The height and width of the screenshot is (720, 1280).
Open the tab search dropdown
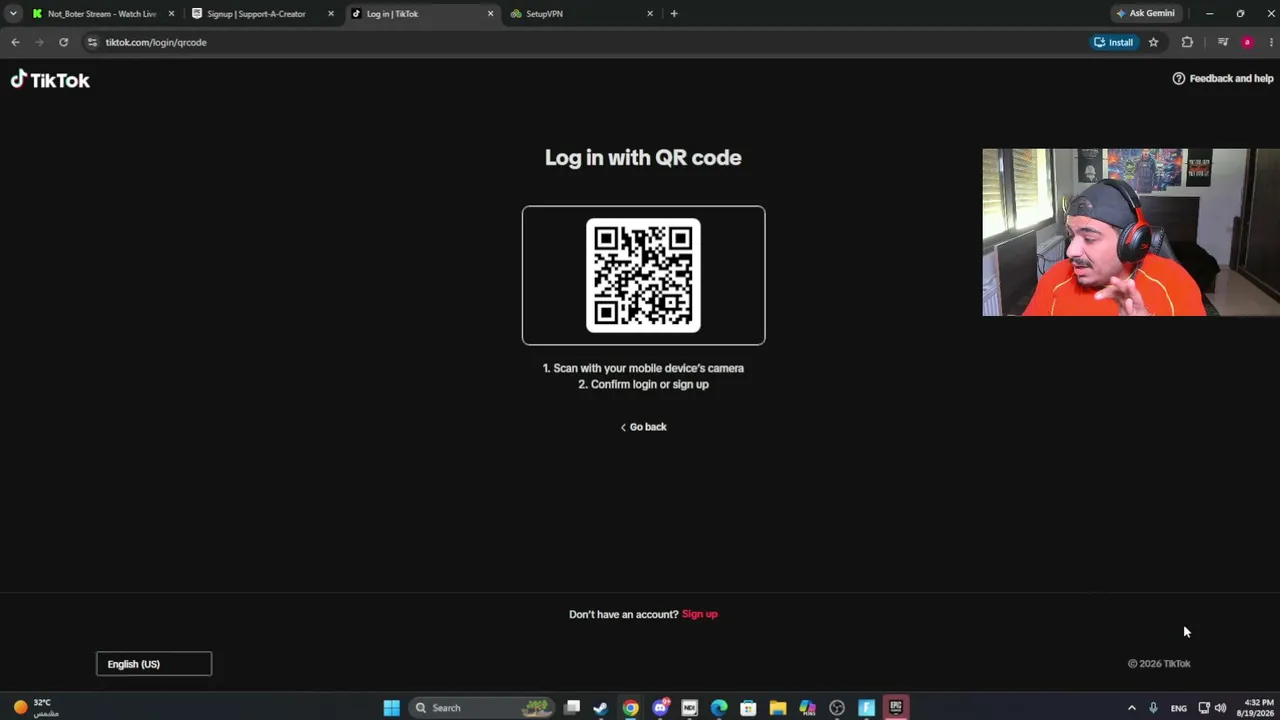click(x=13, y=14)
